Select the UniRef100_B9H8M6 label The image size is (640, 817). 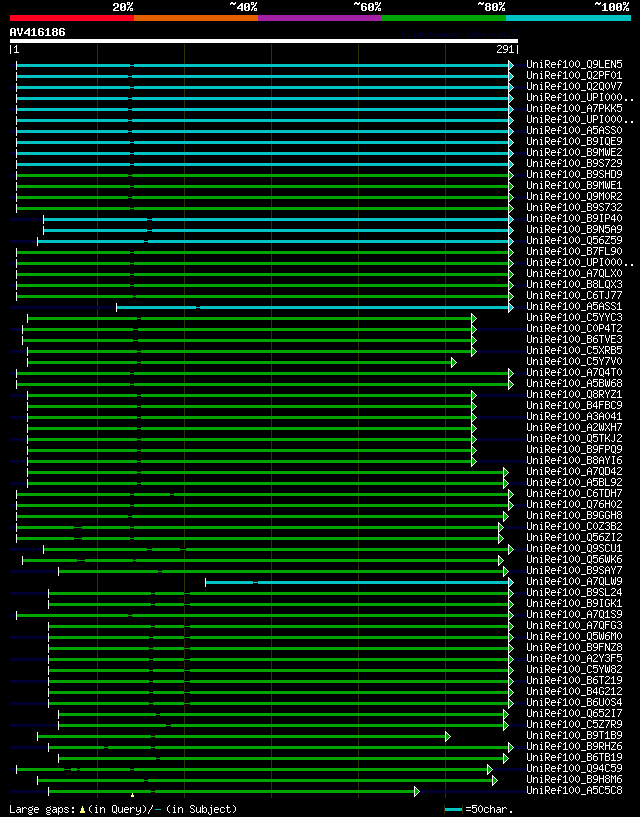(x=574, y=779)
